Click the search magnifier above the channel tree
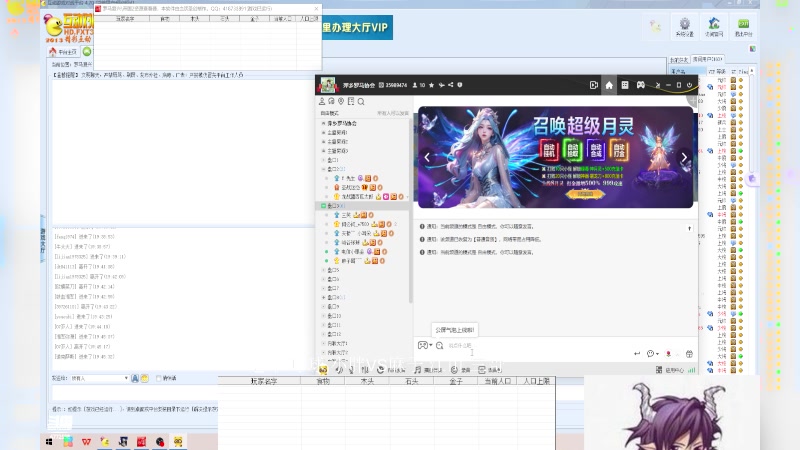Screen dimensions: 800x450 (x=361, y=102)
